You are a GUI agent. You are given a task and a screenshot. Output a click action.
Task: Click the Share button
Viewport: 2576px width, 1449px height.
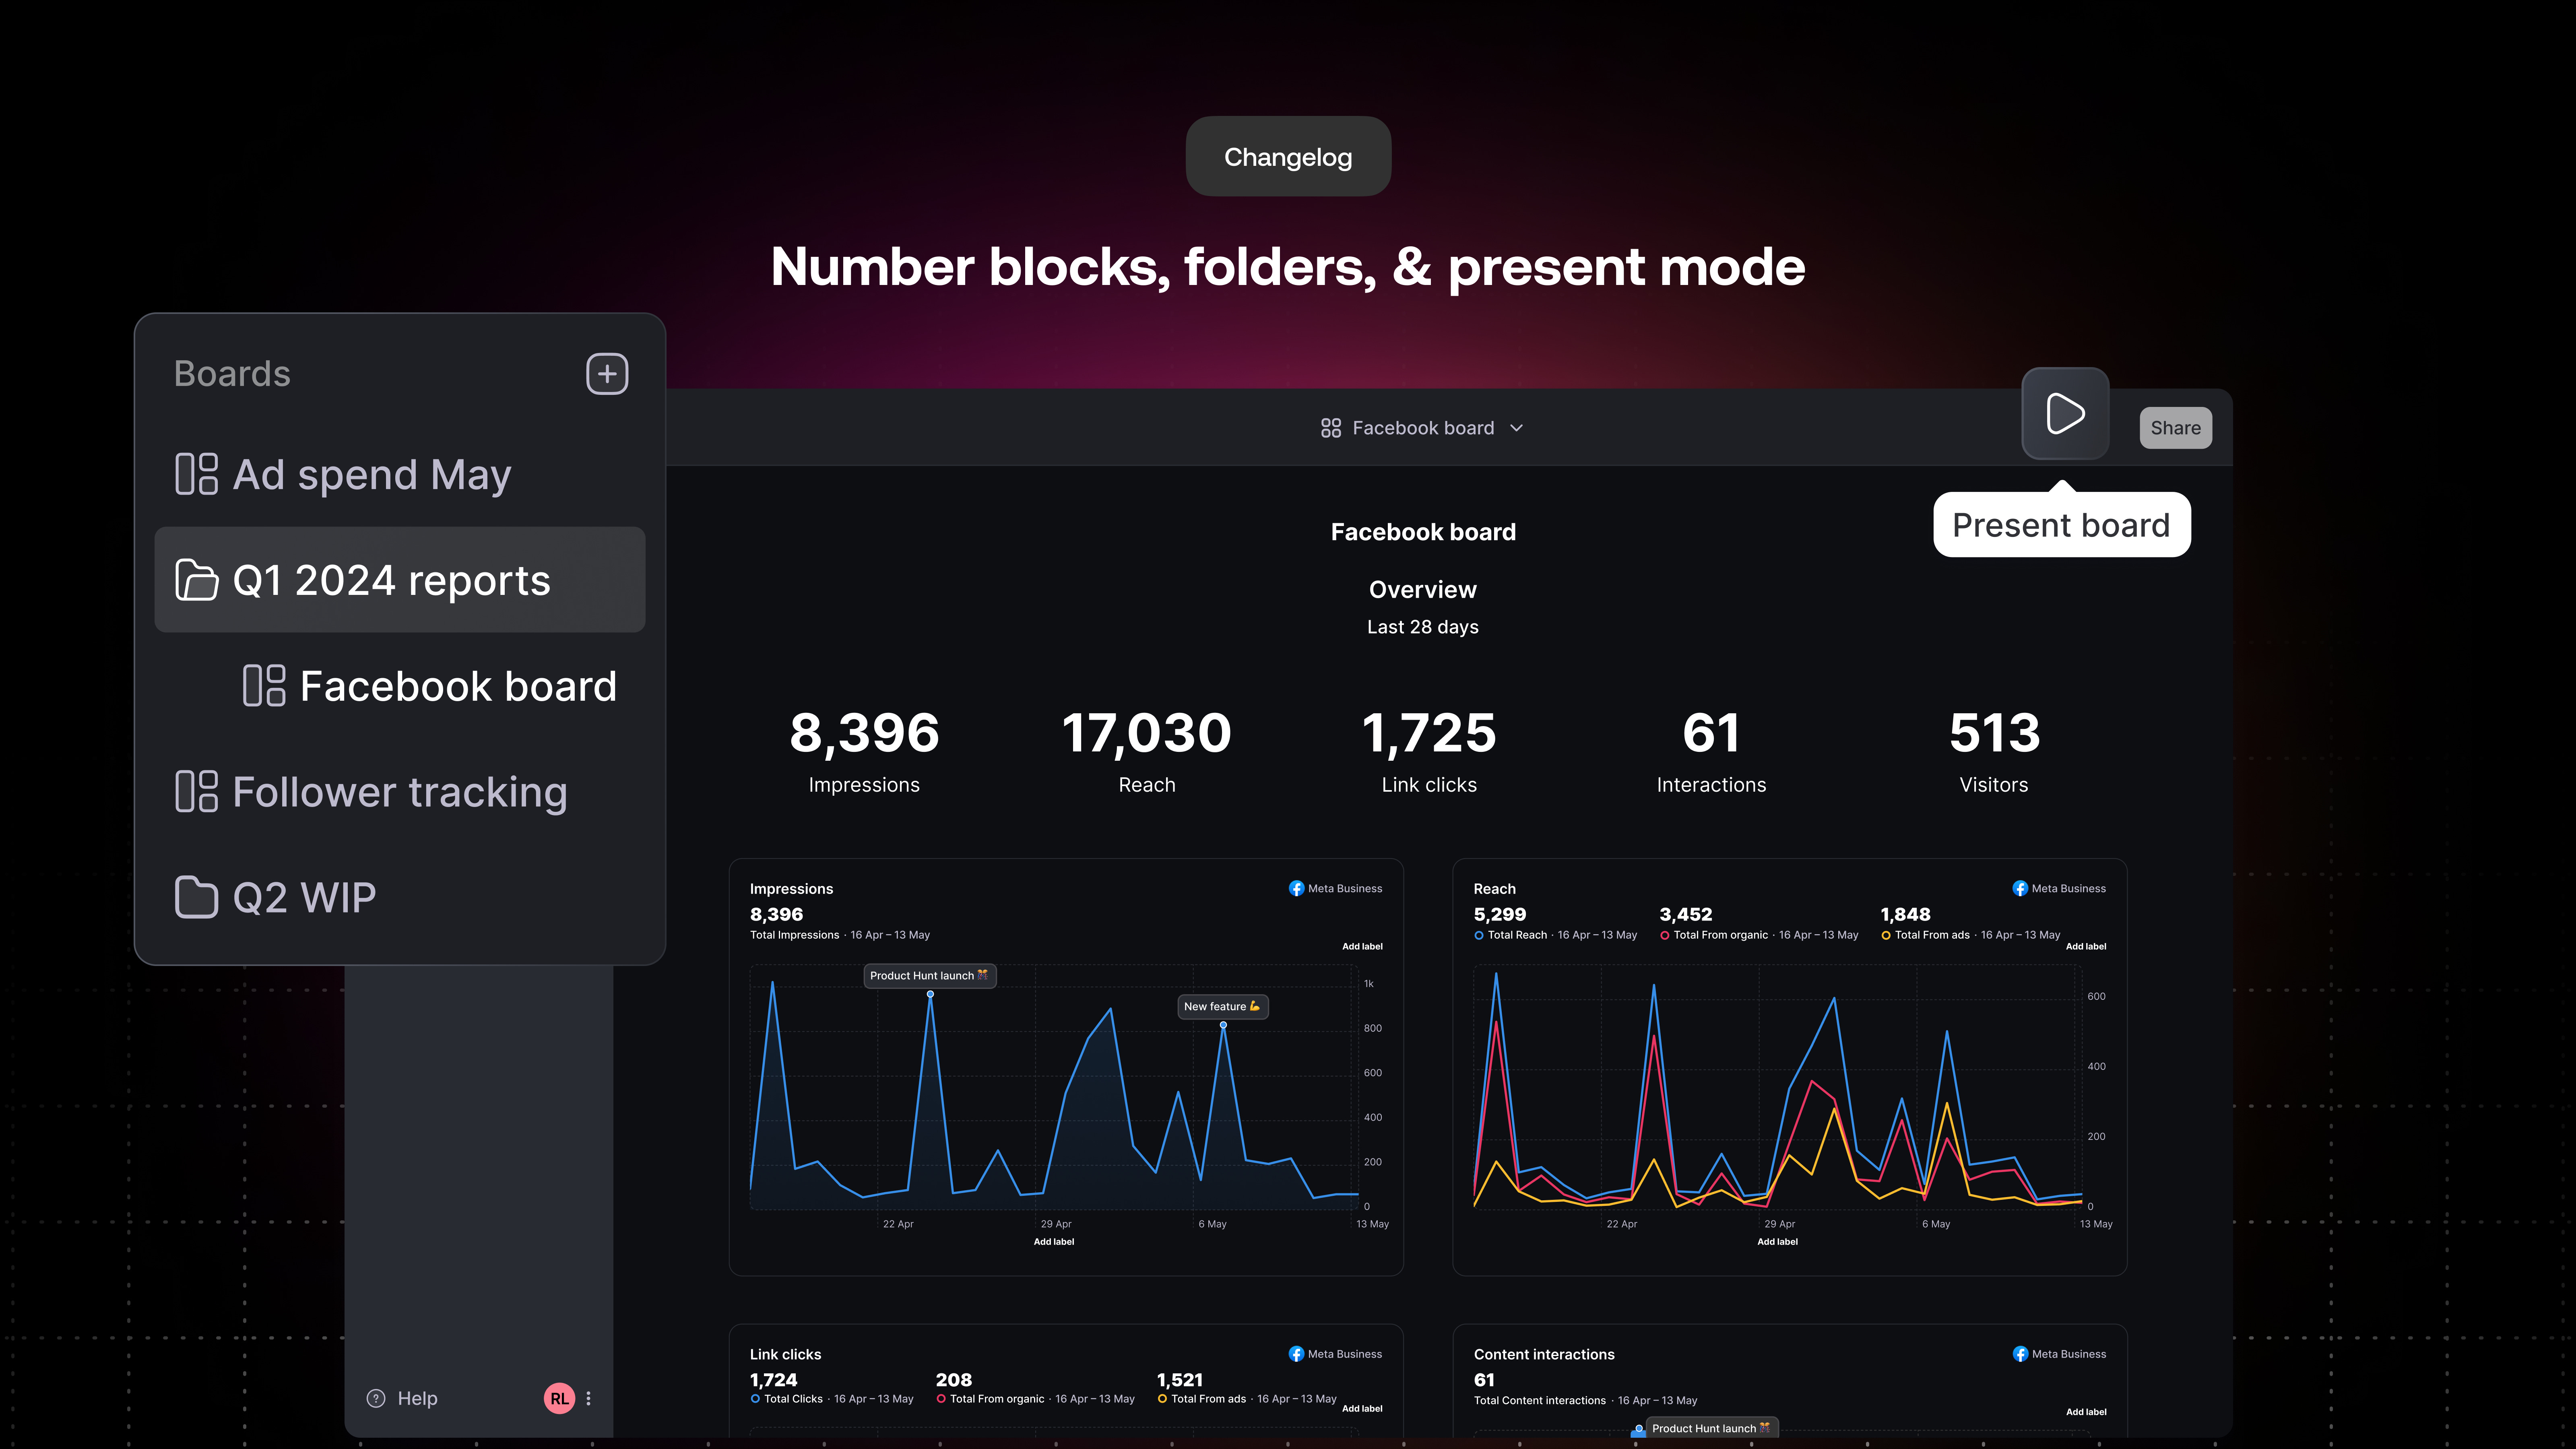(x=2175, y=428)
